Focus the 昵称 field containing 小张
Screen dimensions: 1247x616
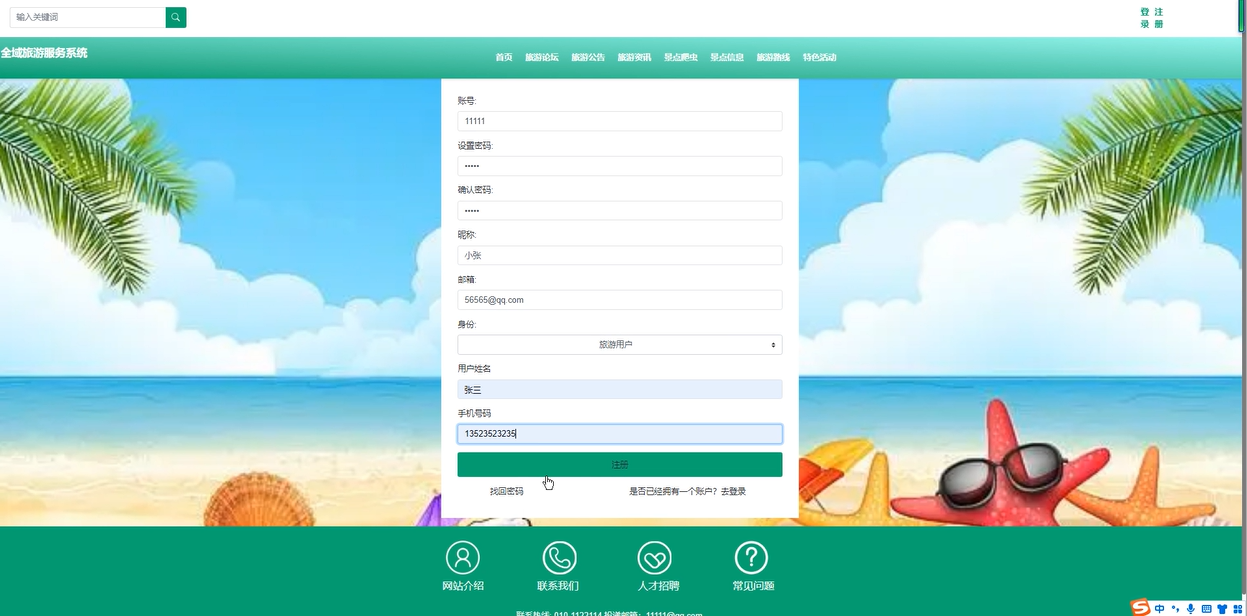(x=620, y=255)
